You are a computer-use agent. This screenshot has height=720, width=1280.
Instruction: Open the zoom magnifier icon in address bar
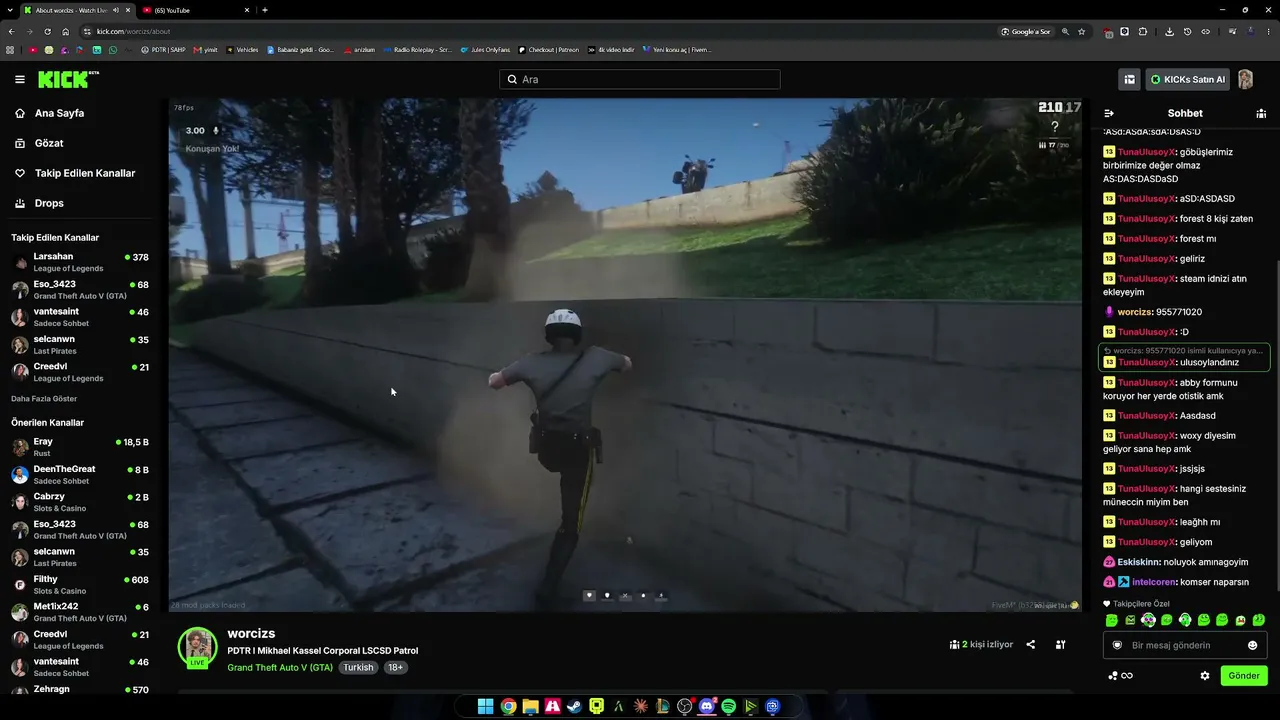coord(1066,32)
